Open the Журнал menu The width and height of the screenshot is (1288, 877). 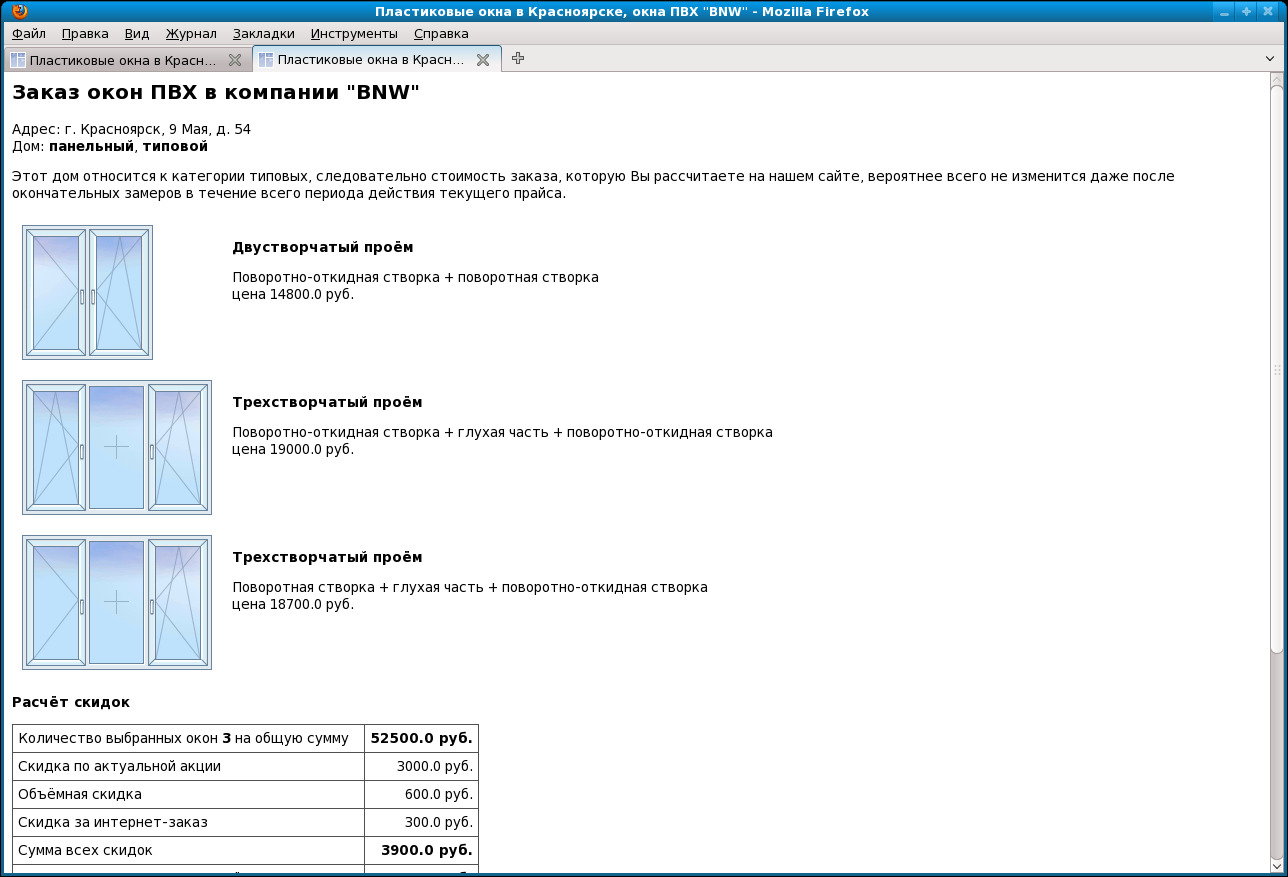point(190,33)
